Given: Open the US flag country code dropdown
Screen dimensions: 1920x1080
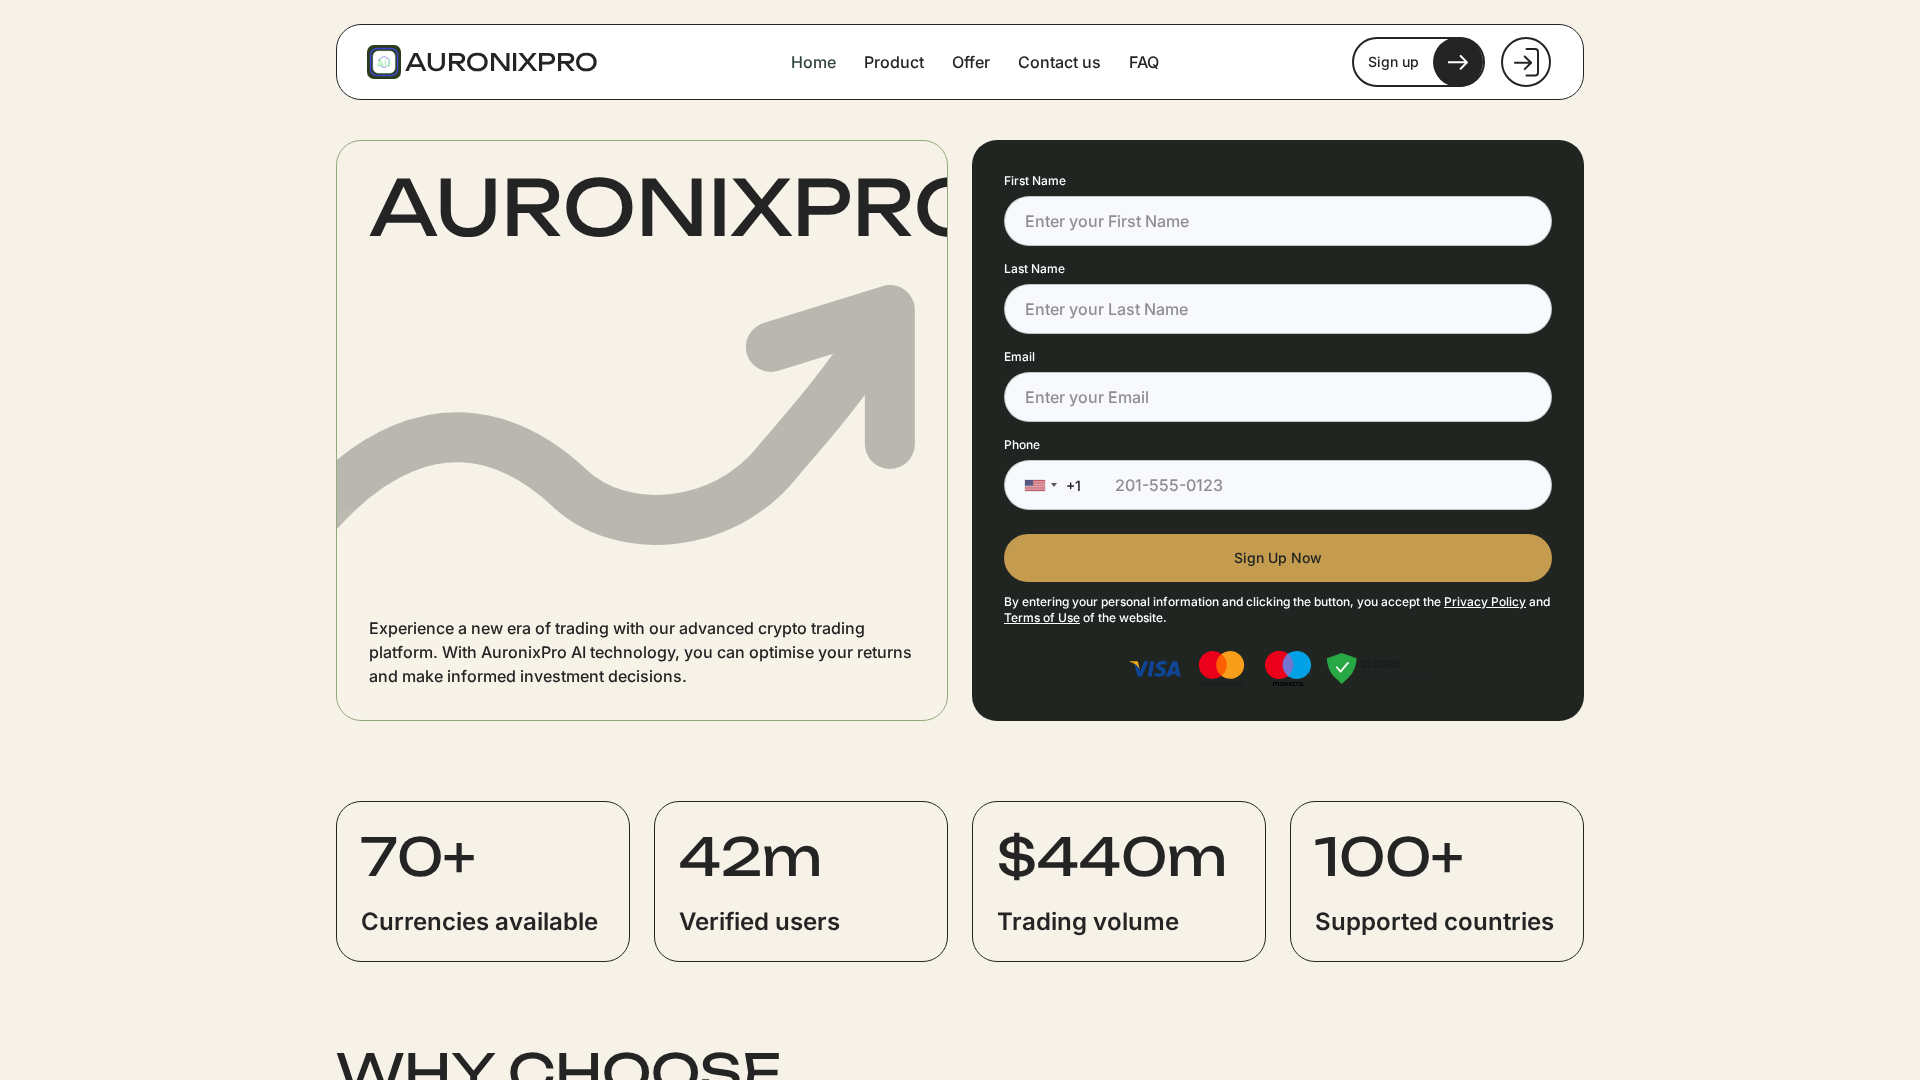Looking at the screenshot, I should (1041, 485).
